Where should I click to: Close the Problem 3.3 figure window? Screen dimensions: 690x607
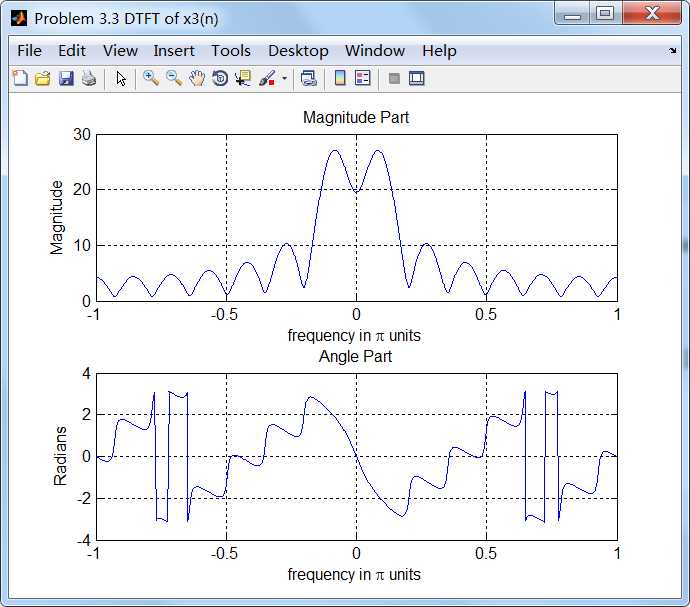click(652, 13)
